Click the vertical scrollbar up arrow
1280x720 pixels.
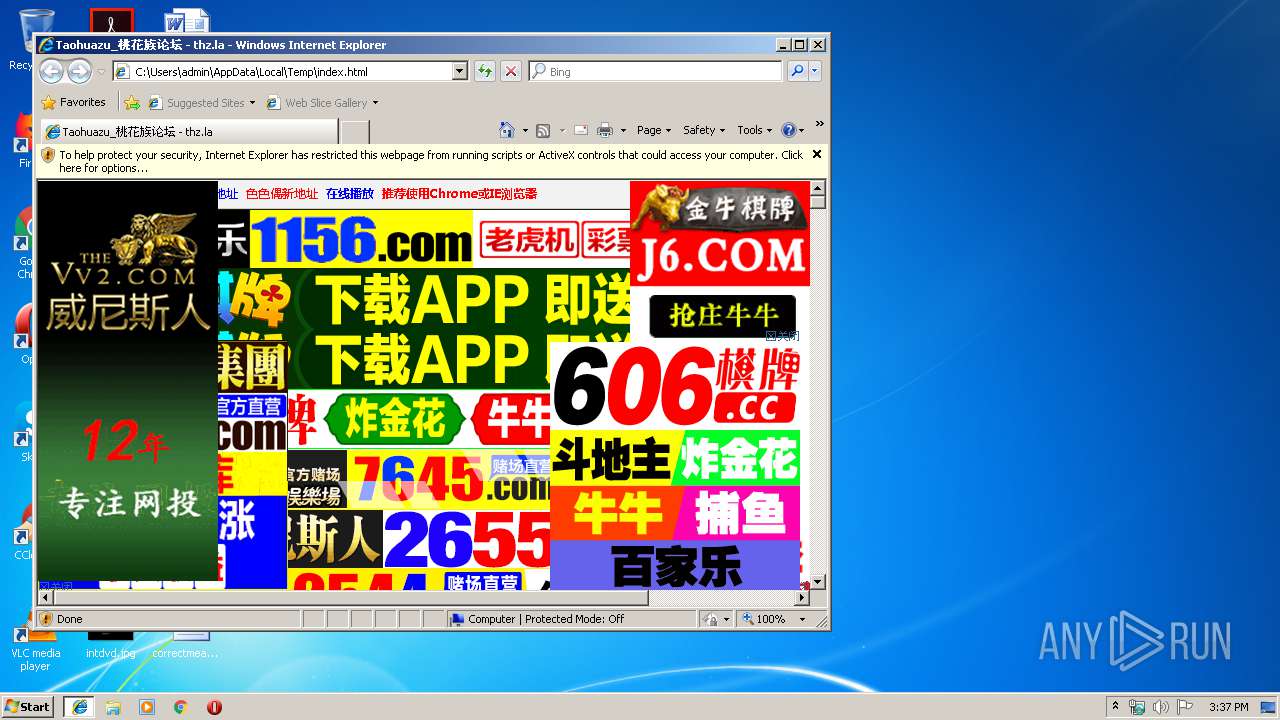tap(817, 188)
